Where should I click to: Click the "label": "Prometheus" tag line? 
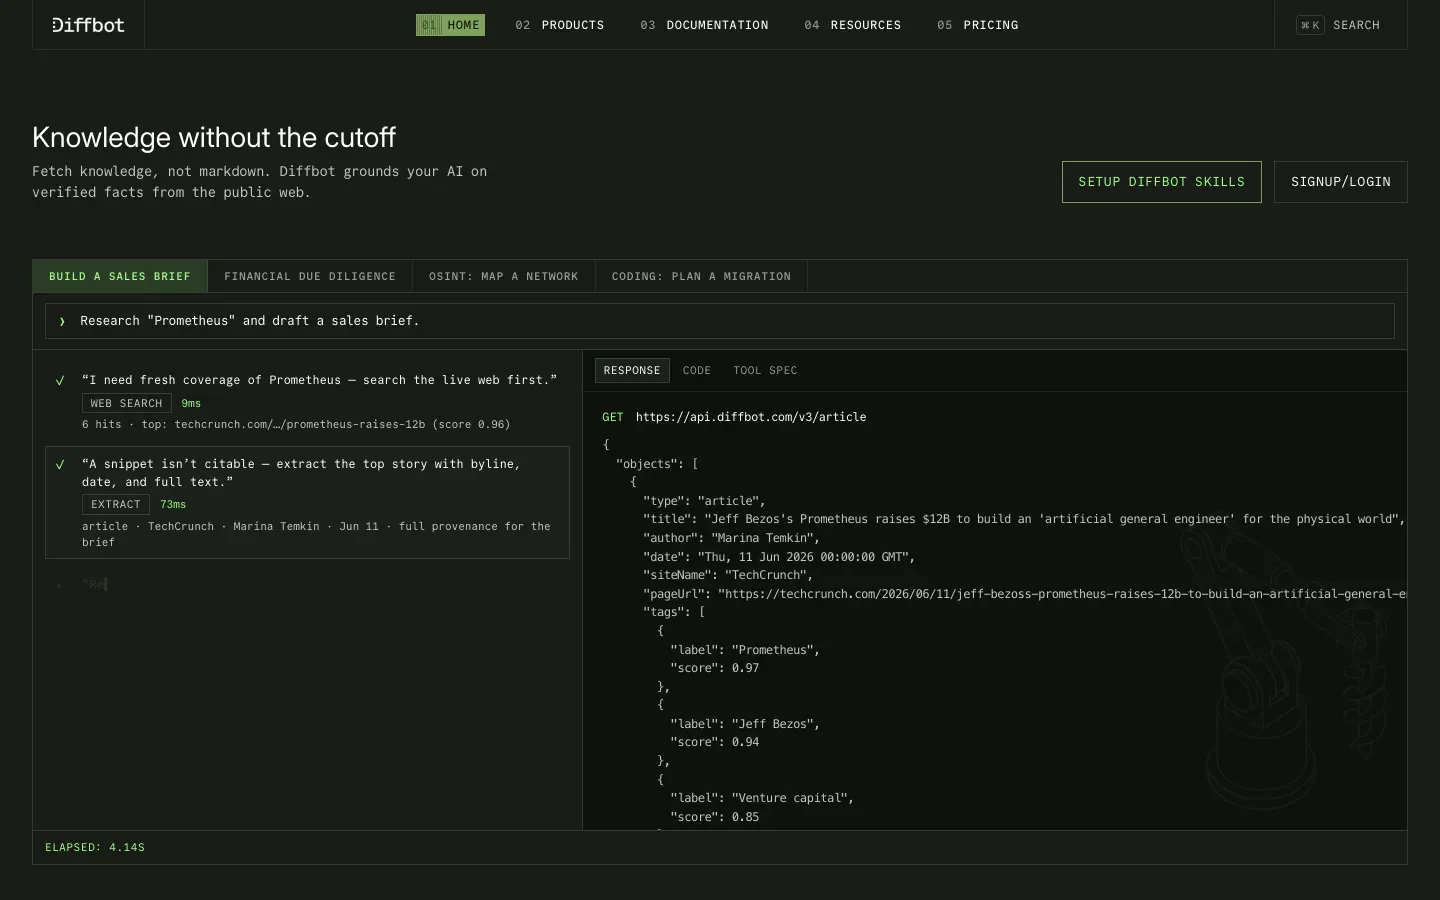click(745, 650)
